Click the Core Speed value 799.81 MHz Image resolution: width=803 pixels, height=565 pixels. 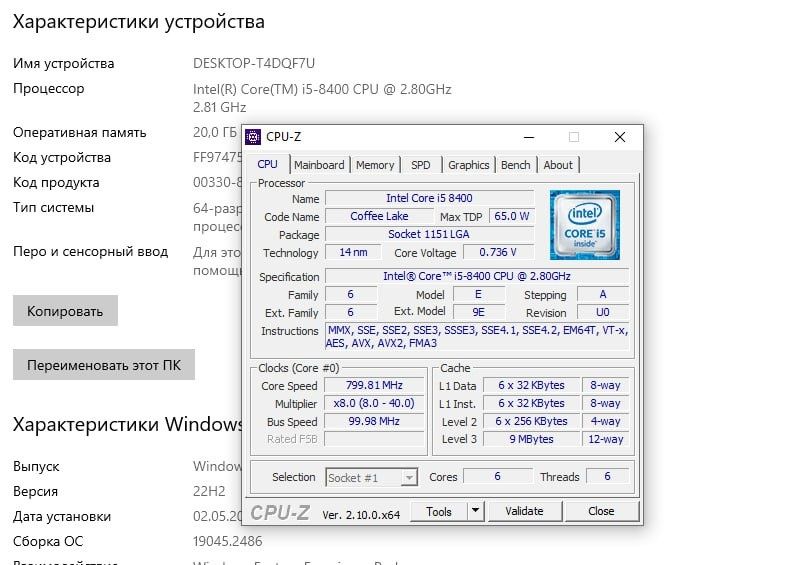pos(374,385)
